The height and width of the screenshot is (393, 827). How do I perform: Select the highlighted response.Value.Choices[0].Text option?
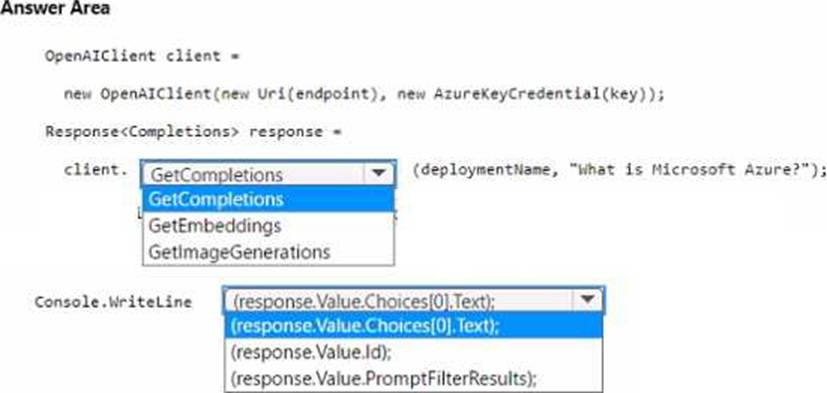point(413,327)
